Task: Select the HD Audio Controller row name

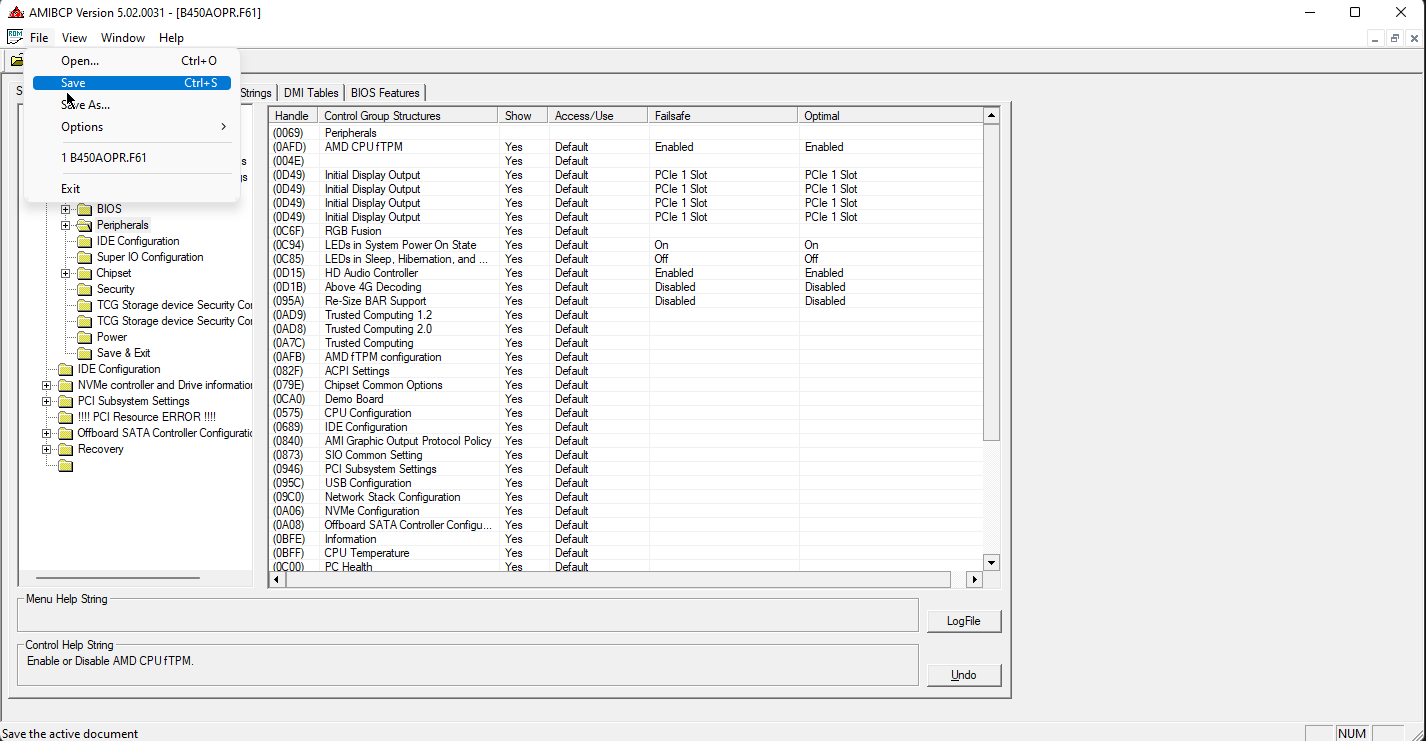Action: point(371,273)
